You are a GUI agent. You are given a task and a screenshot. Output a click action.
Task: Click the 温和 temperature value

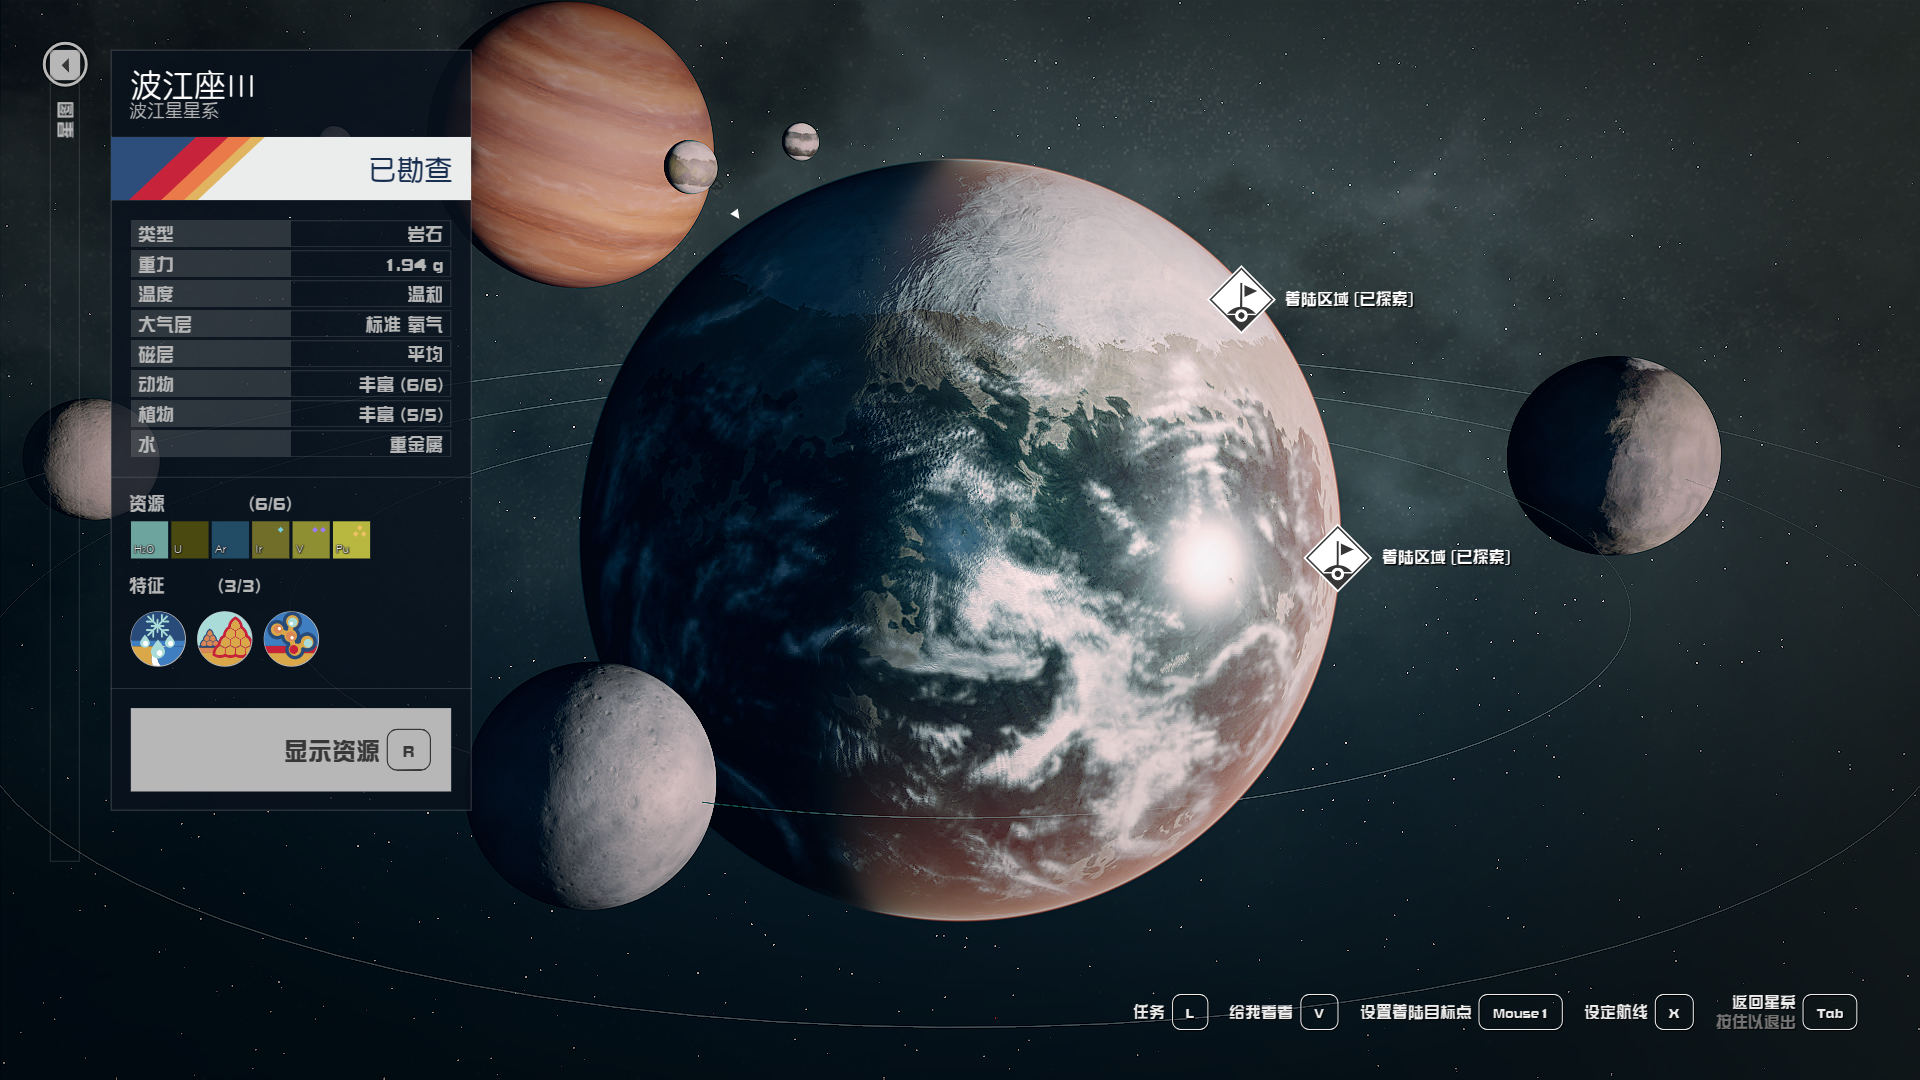[425, 294]
